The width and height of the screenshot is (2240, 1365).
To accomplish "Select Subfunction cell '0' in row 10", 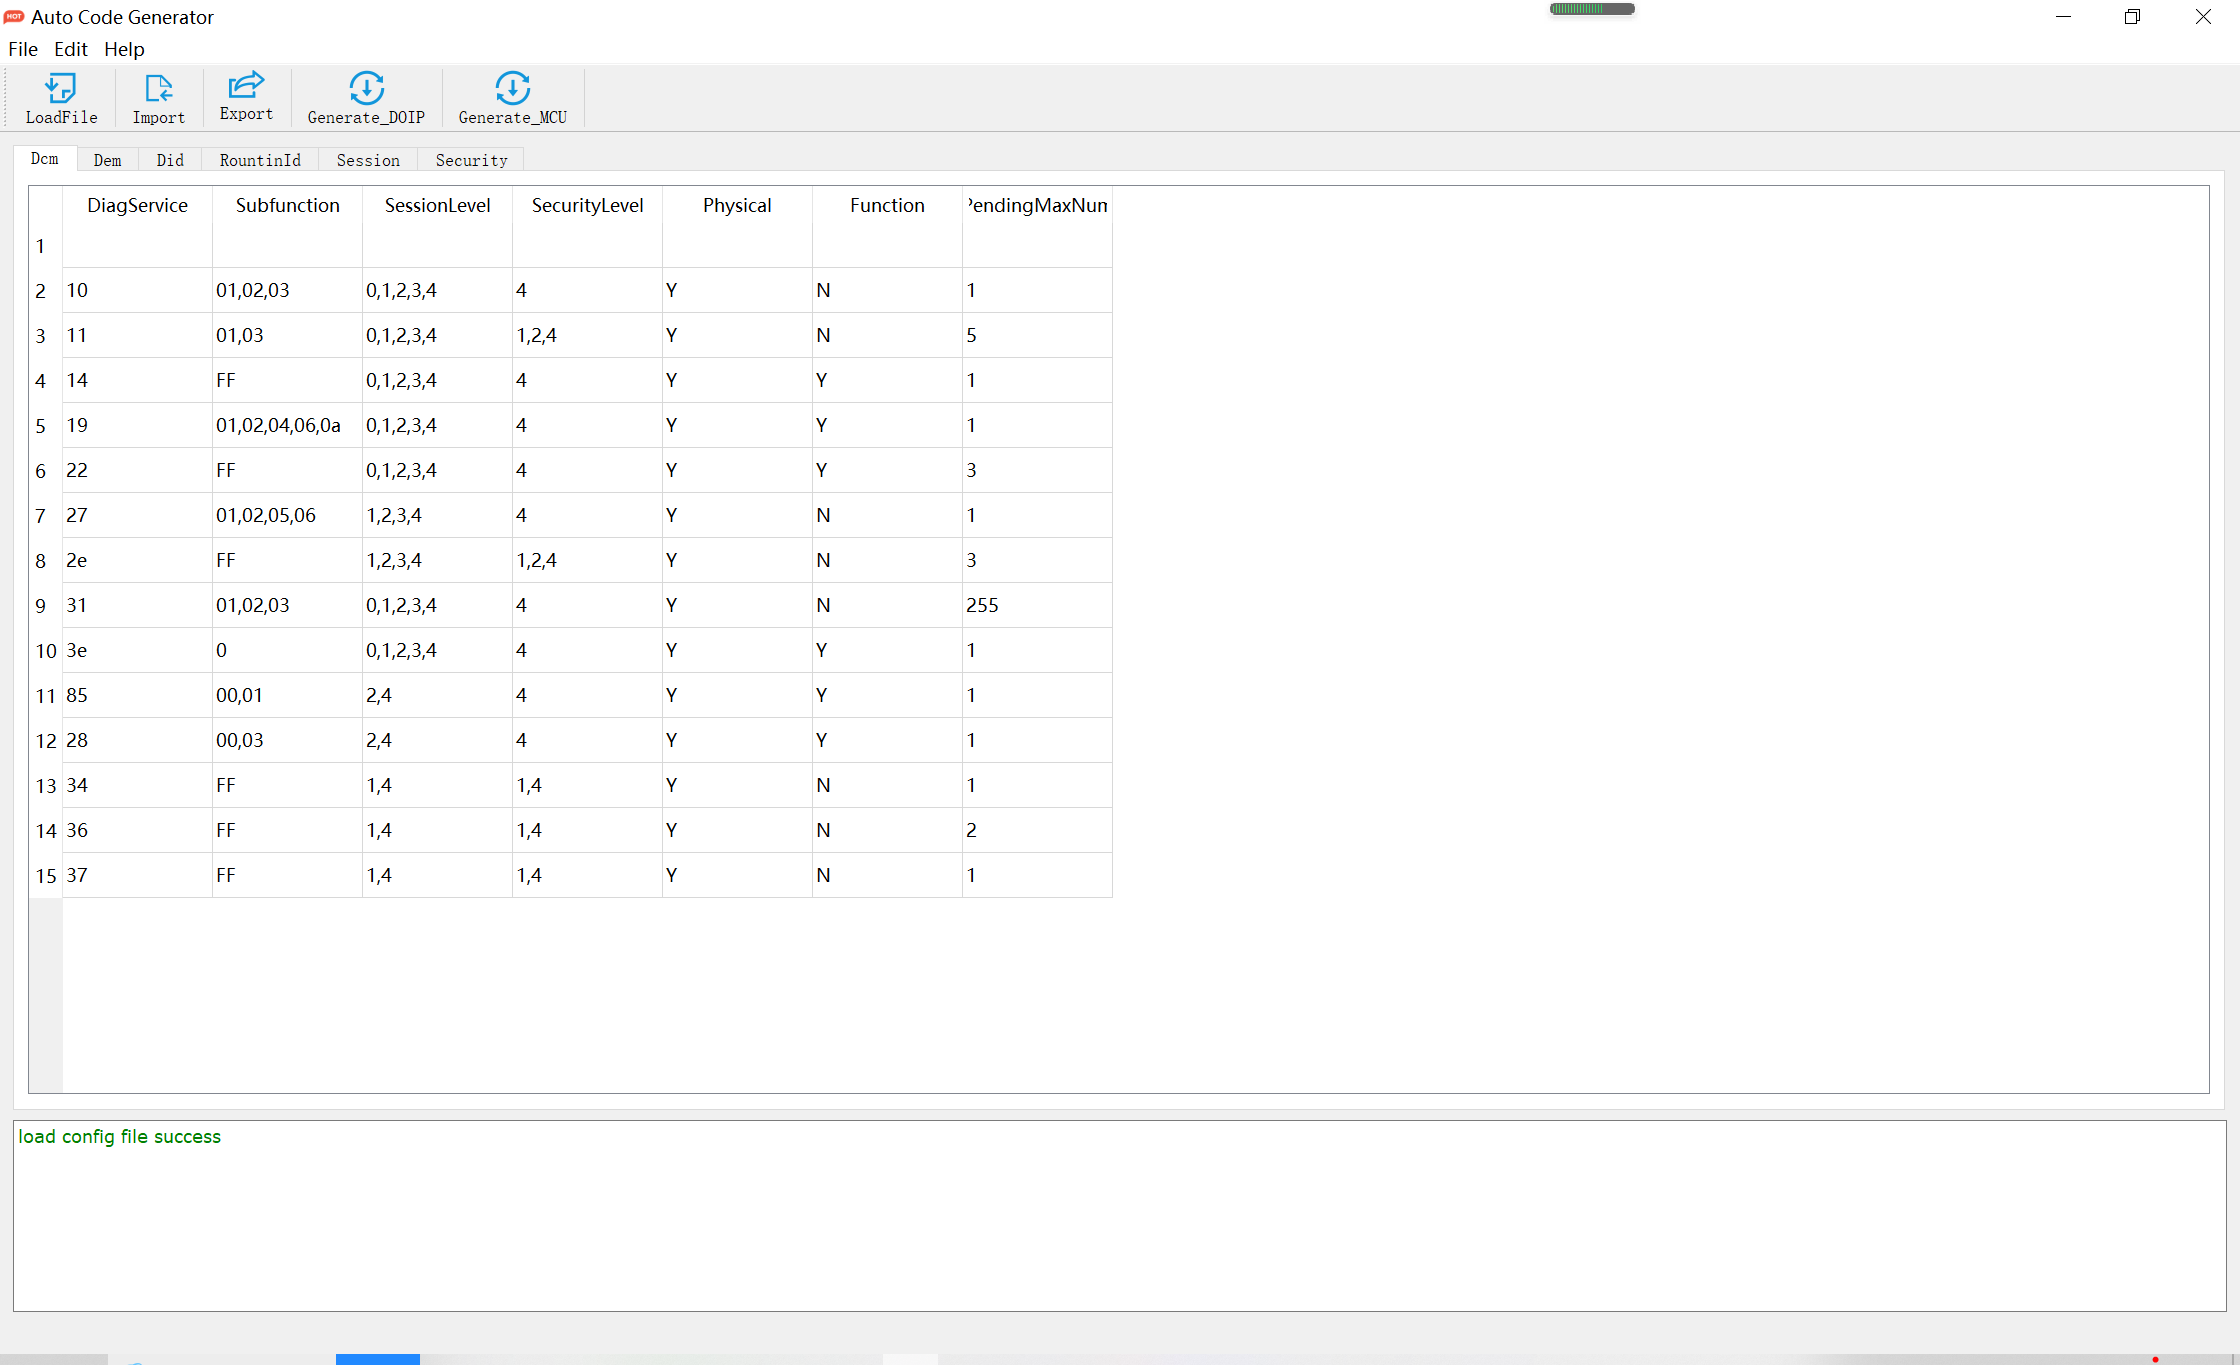I will pos(287,650).
